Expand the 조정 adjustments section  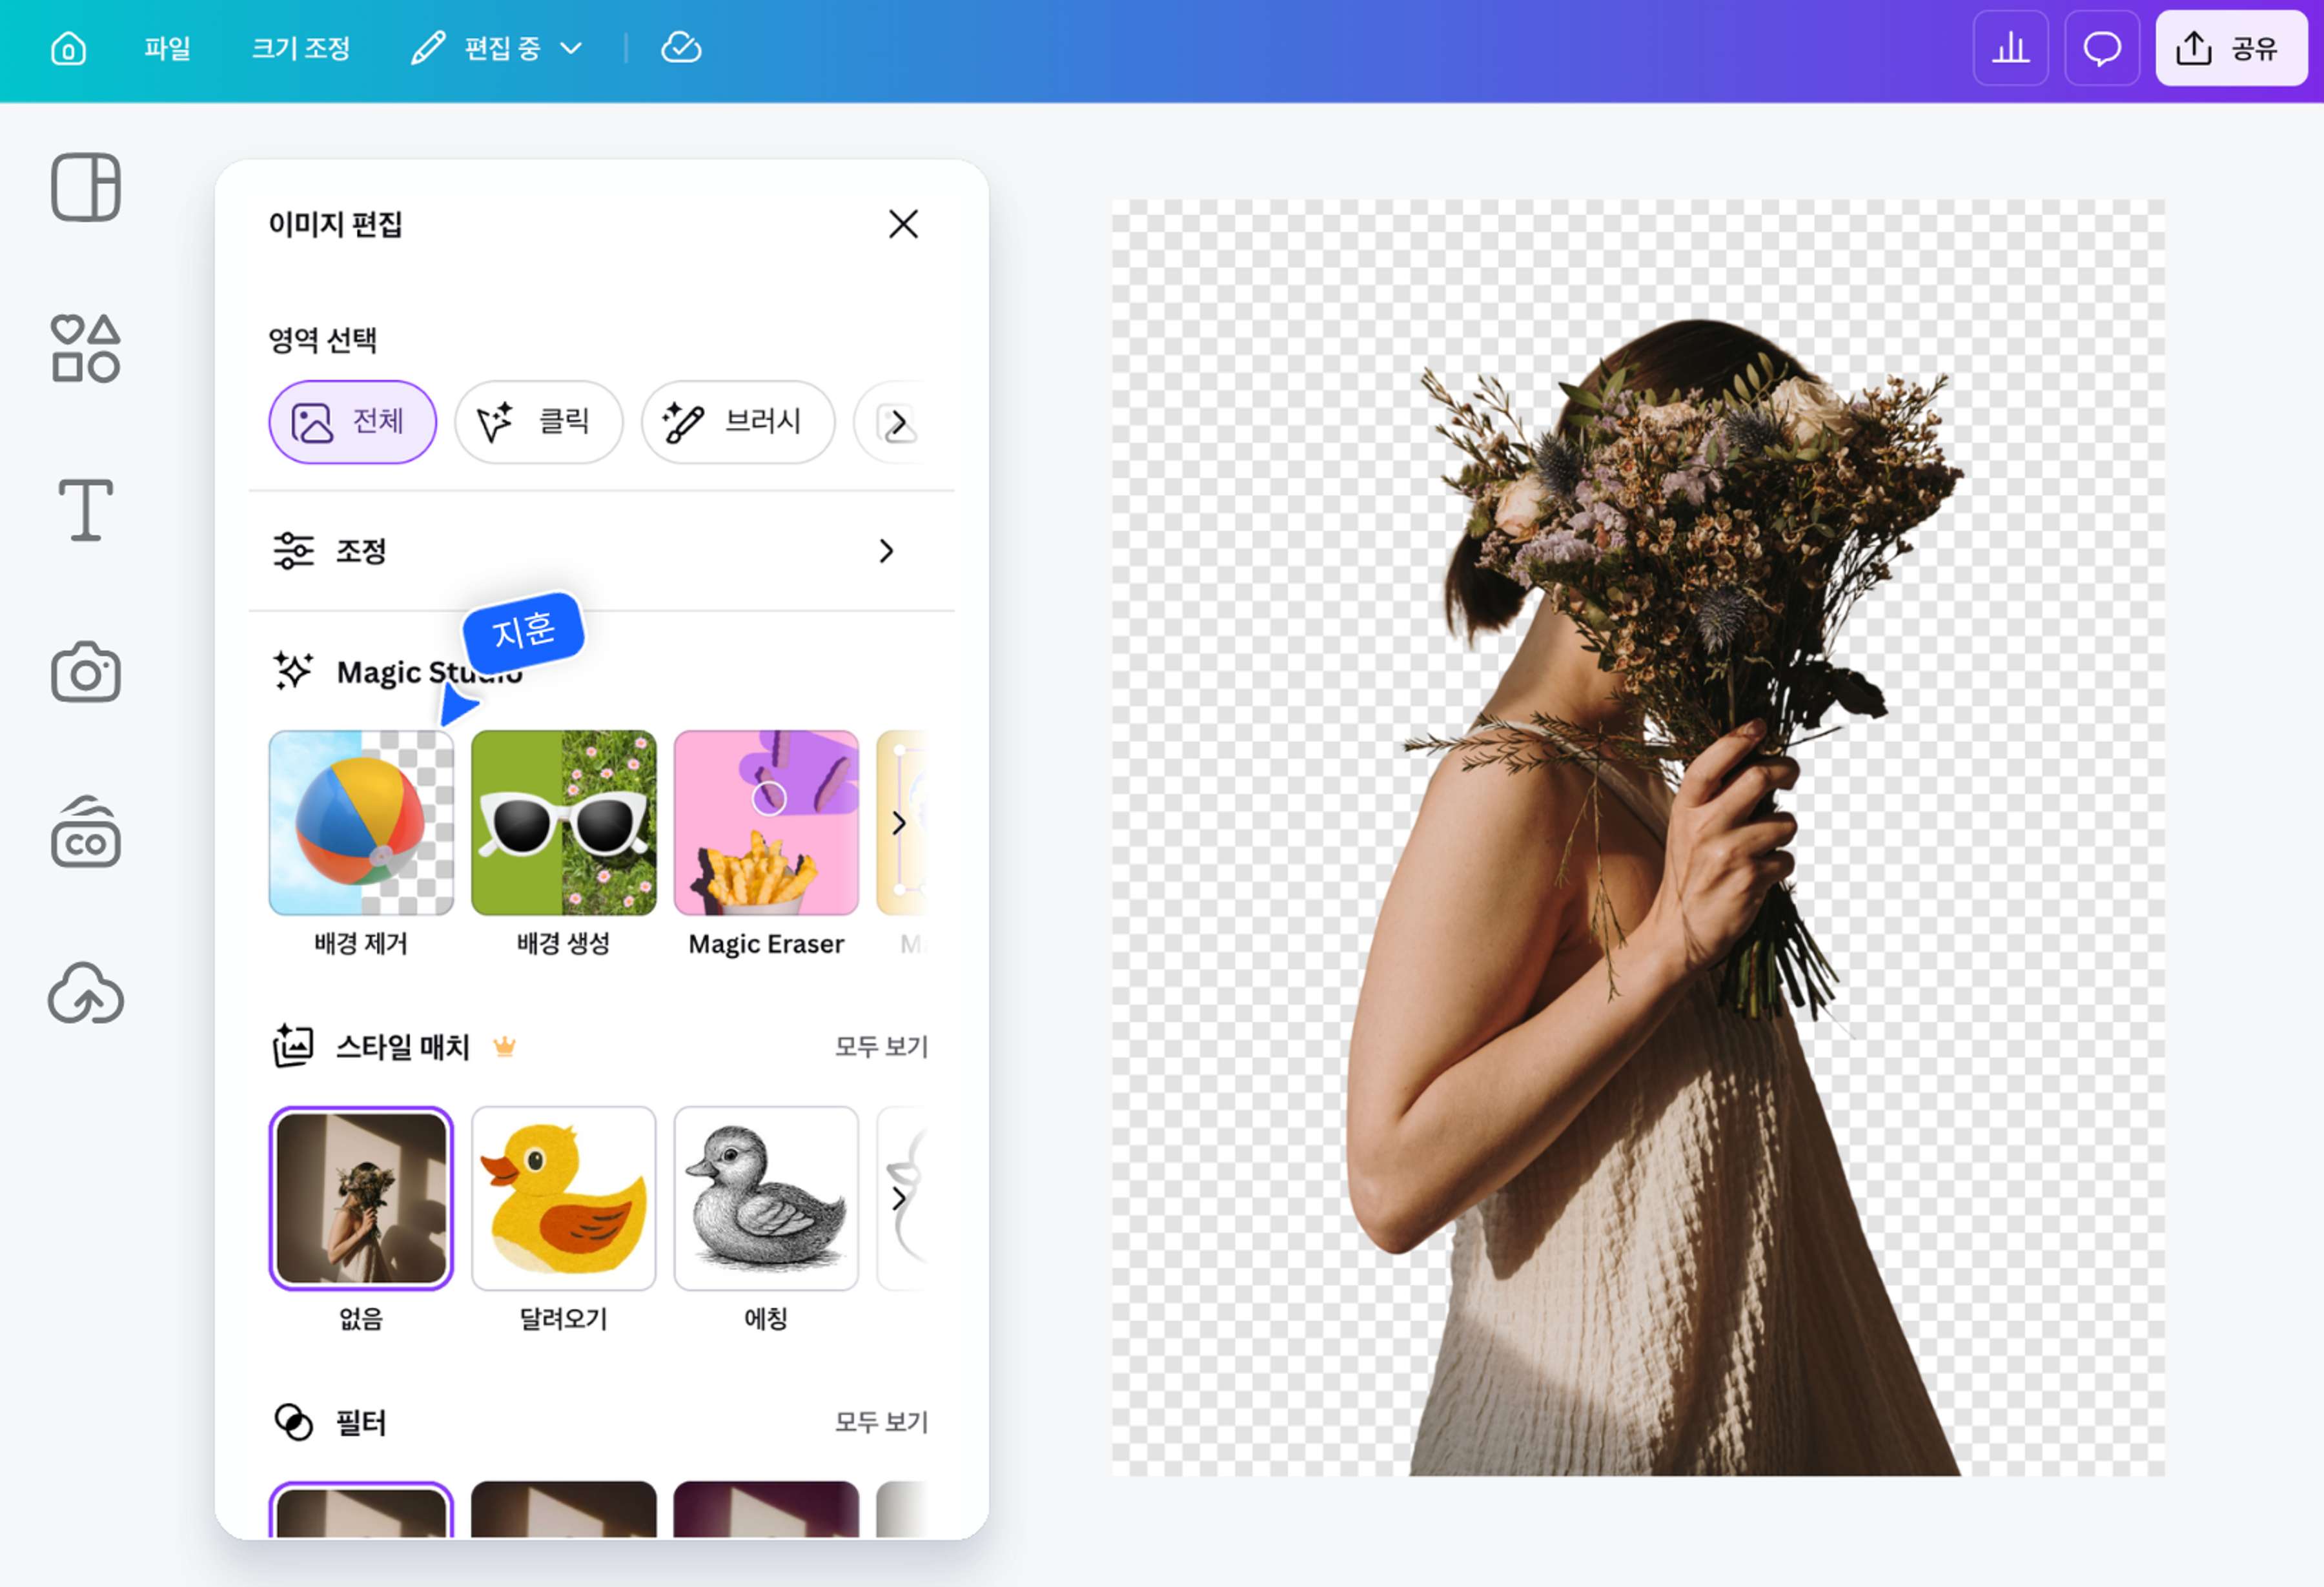pos(601,551)
